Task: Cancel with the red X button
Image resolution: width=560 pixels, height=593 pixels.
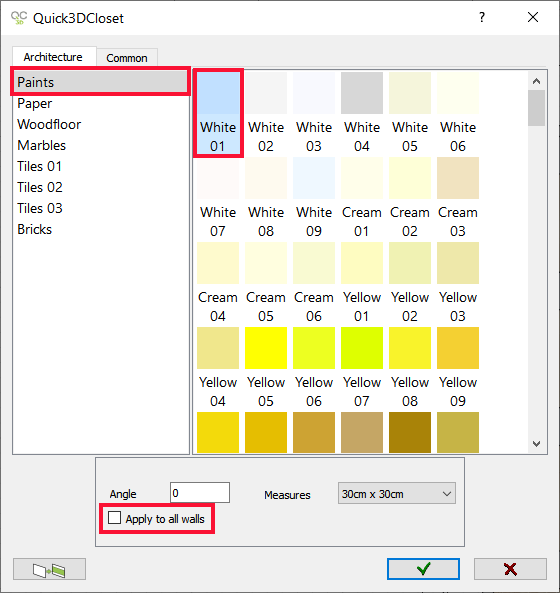Action: (510, 568)
